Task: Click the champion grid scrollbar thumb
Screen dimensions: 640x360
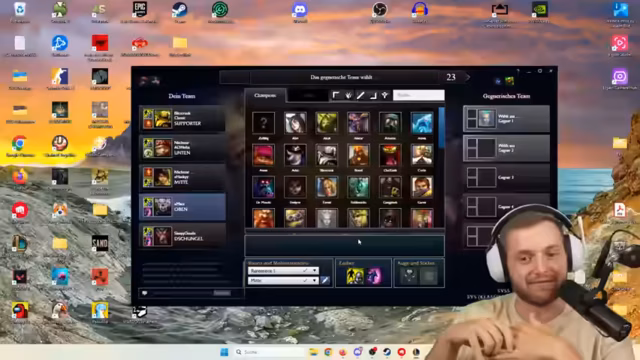Action: click(441, 127)
